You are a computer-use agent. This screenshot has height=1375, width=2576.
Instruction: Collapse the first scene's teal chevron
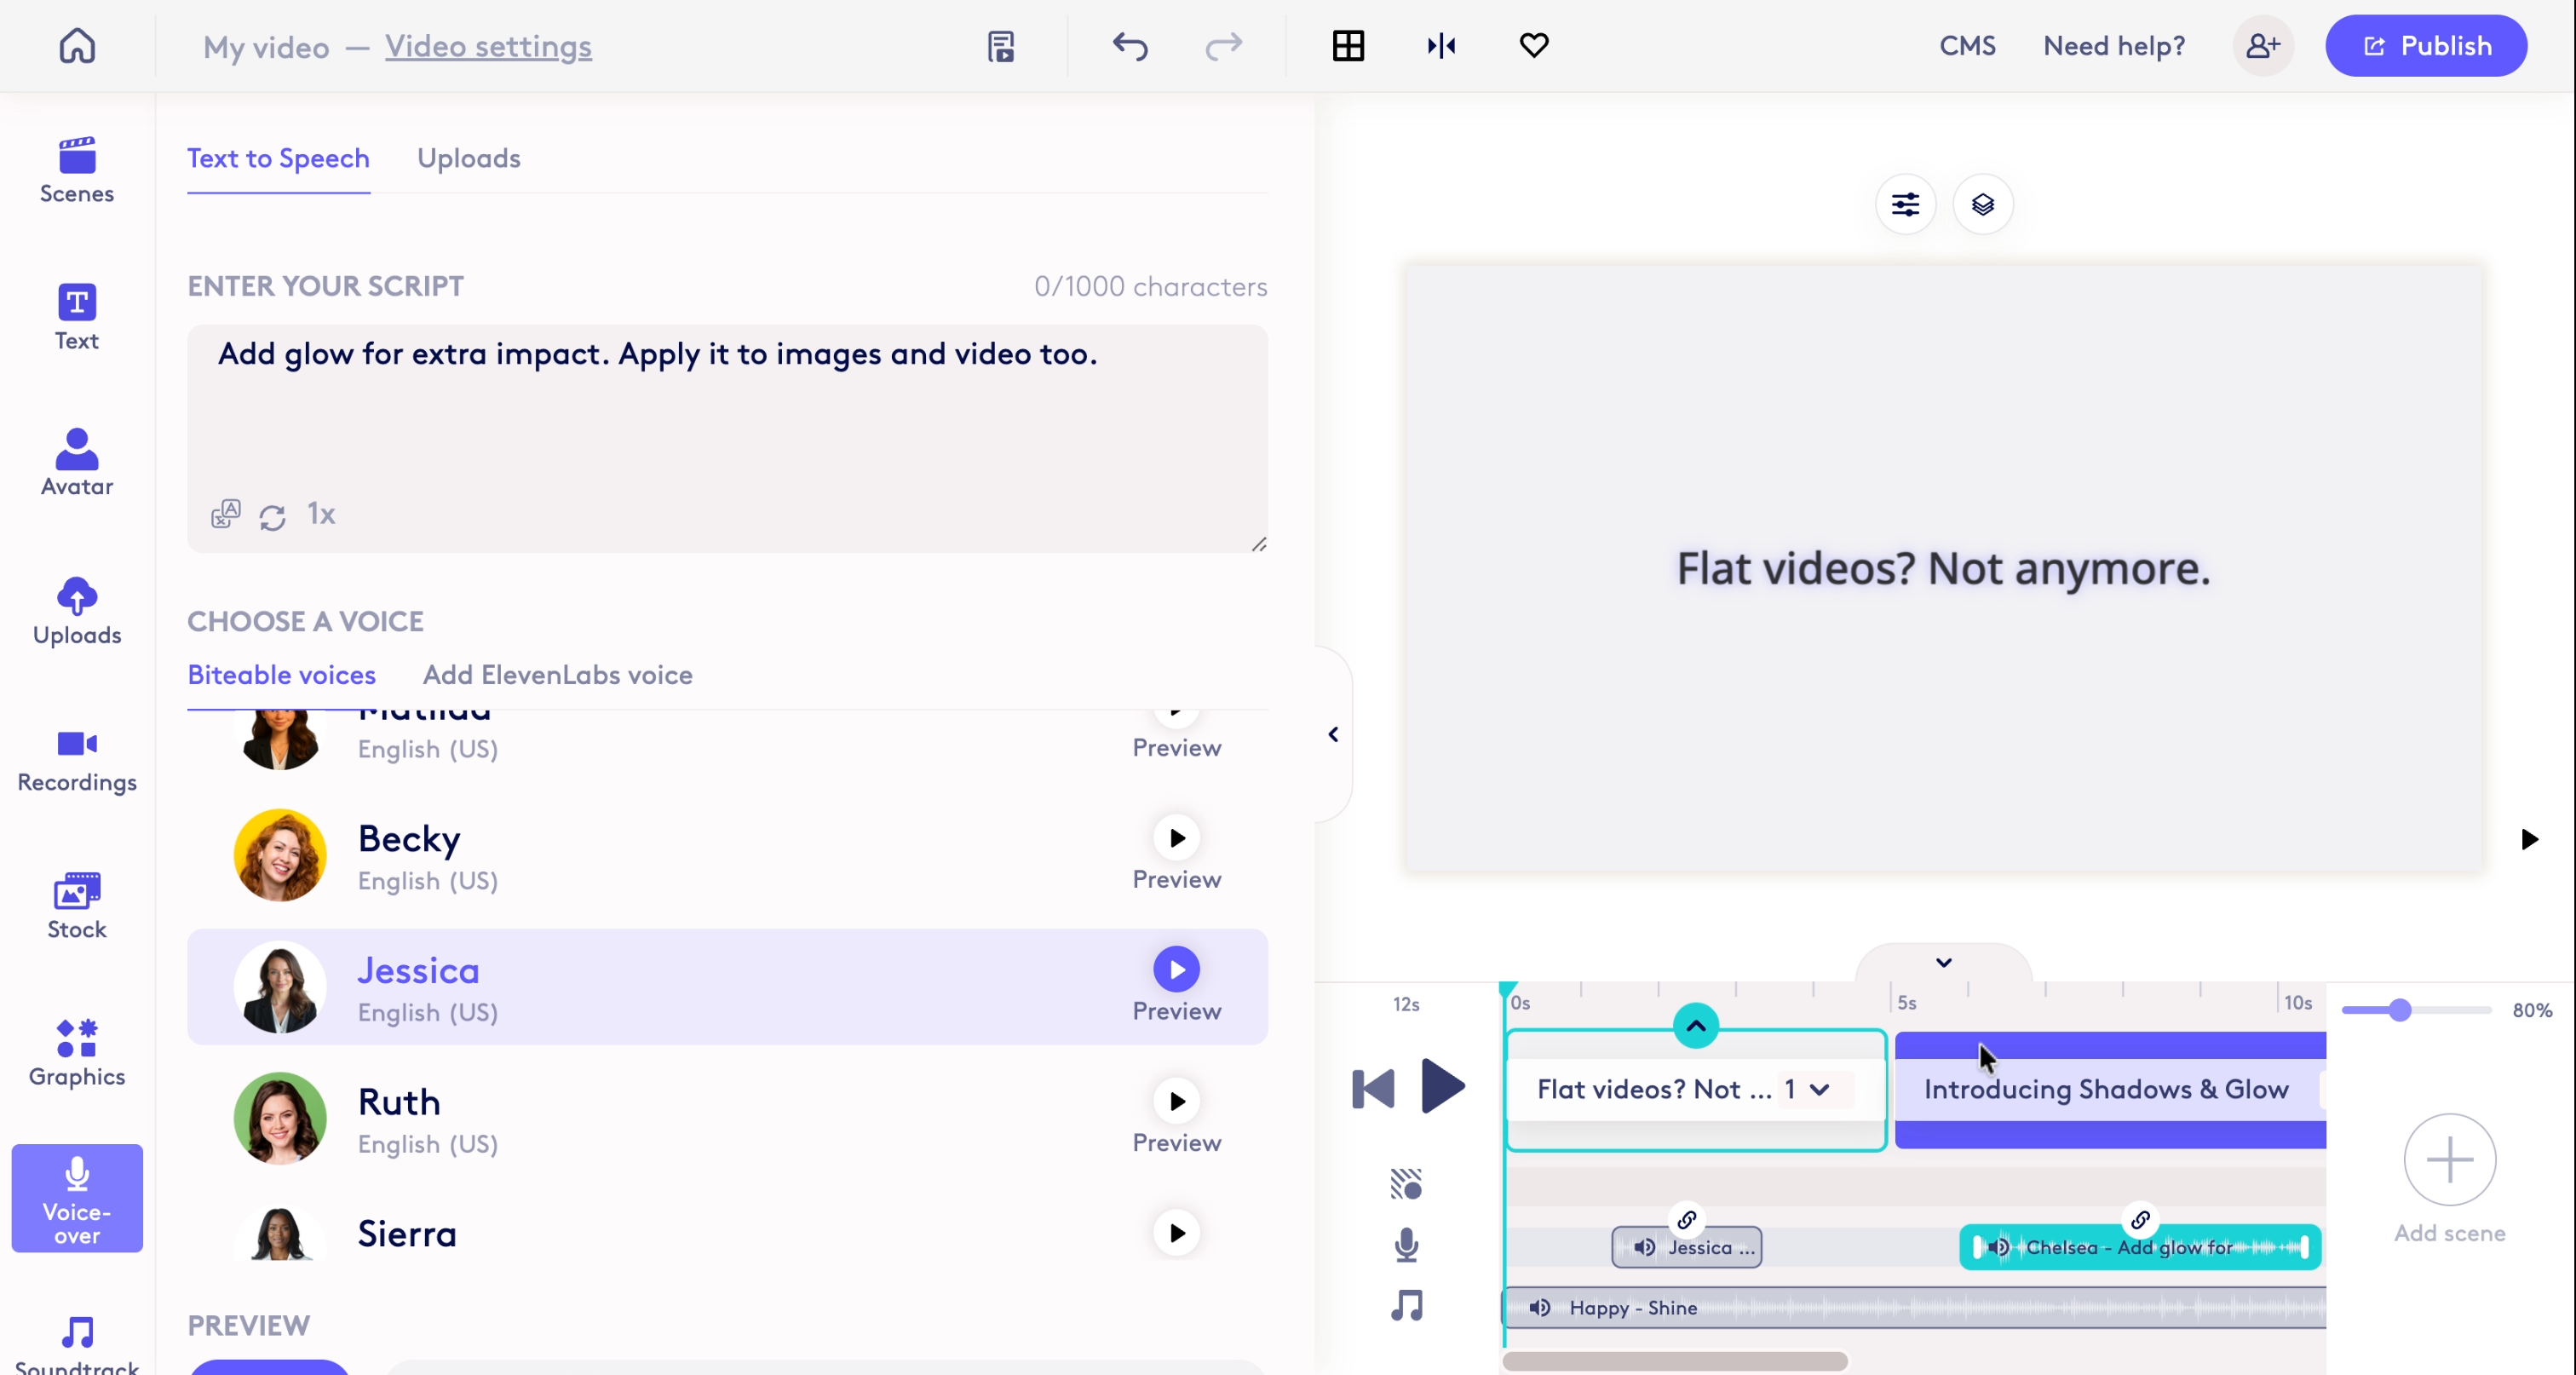point(1696,1026)
